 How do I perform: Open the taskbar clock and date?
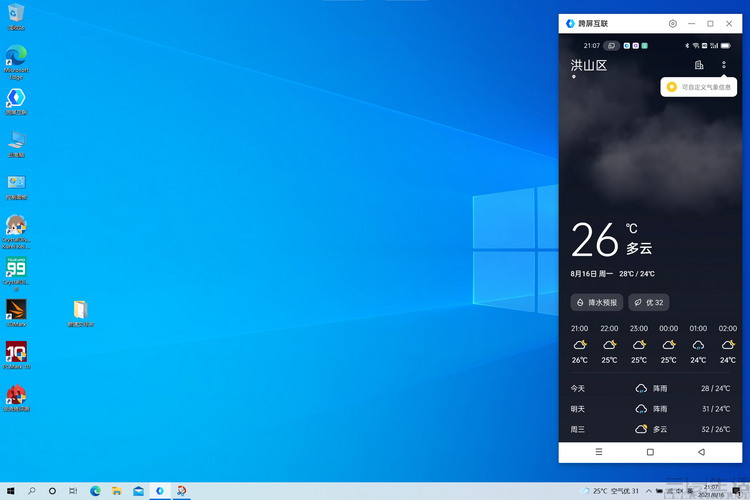(711, 491)
